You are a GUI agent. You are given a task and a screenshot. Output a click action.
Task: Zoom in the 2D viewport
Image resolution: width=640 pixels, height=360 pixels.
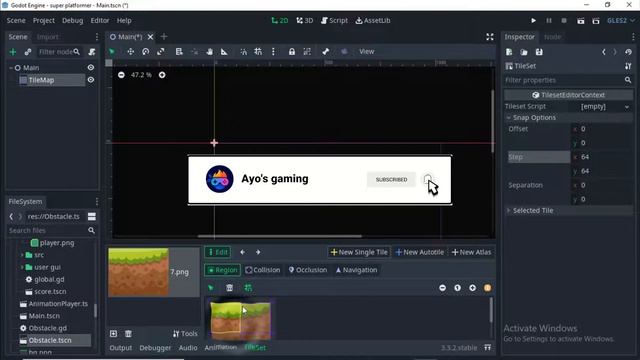(162, 75)
